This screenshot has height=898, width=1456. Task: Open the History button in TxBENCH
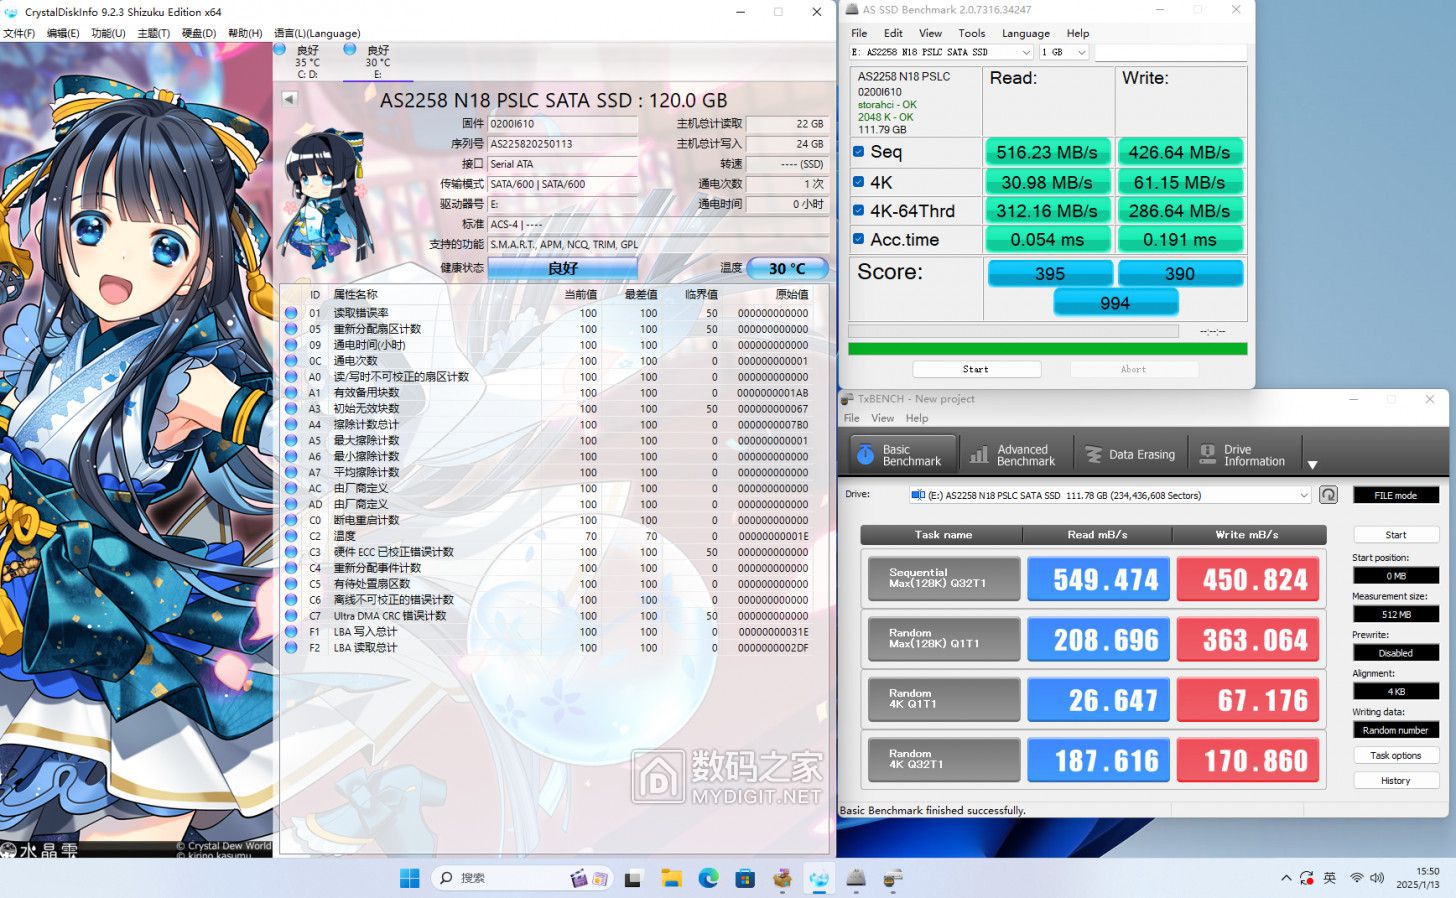click(x=1395, y=781)
